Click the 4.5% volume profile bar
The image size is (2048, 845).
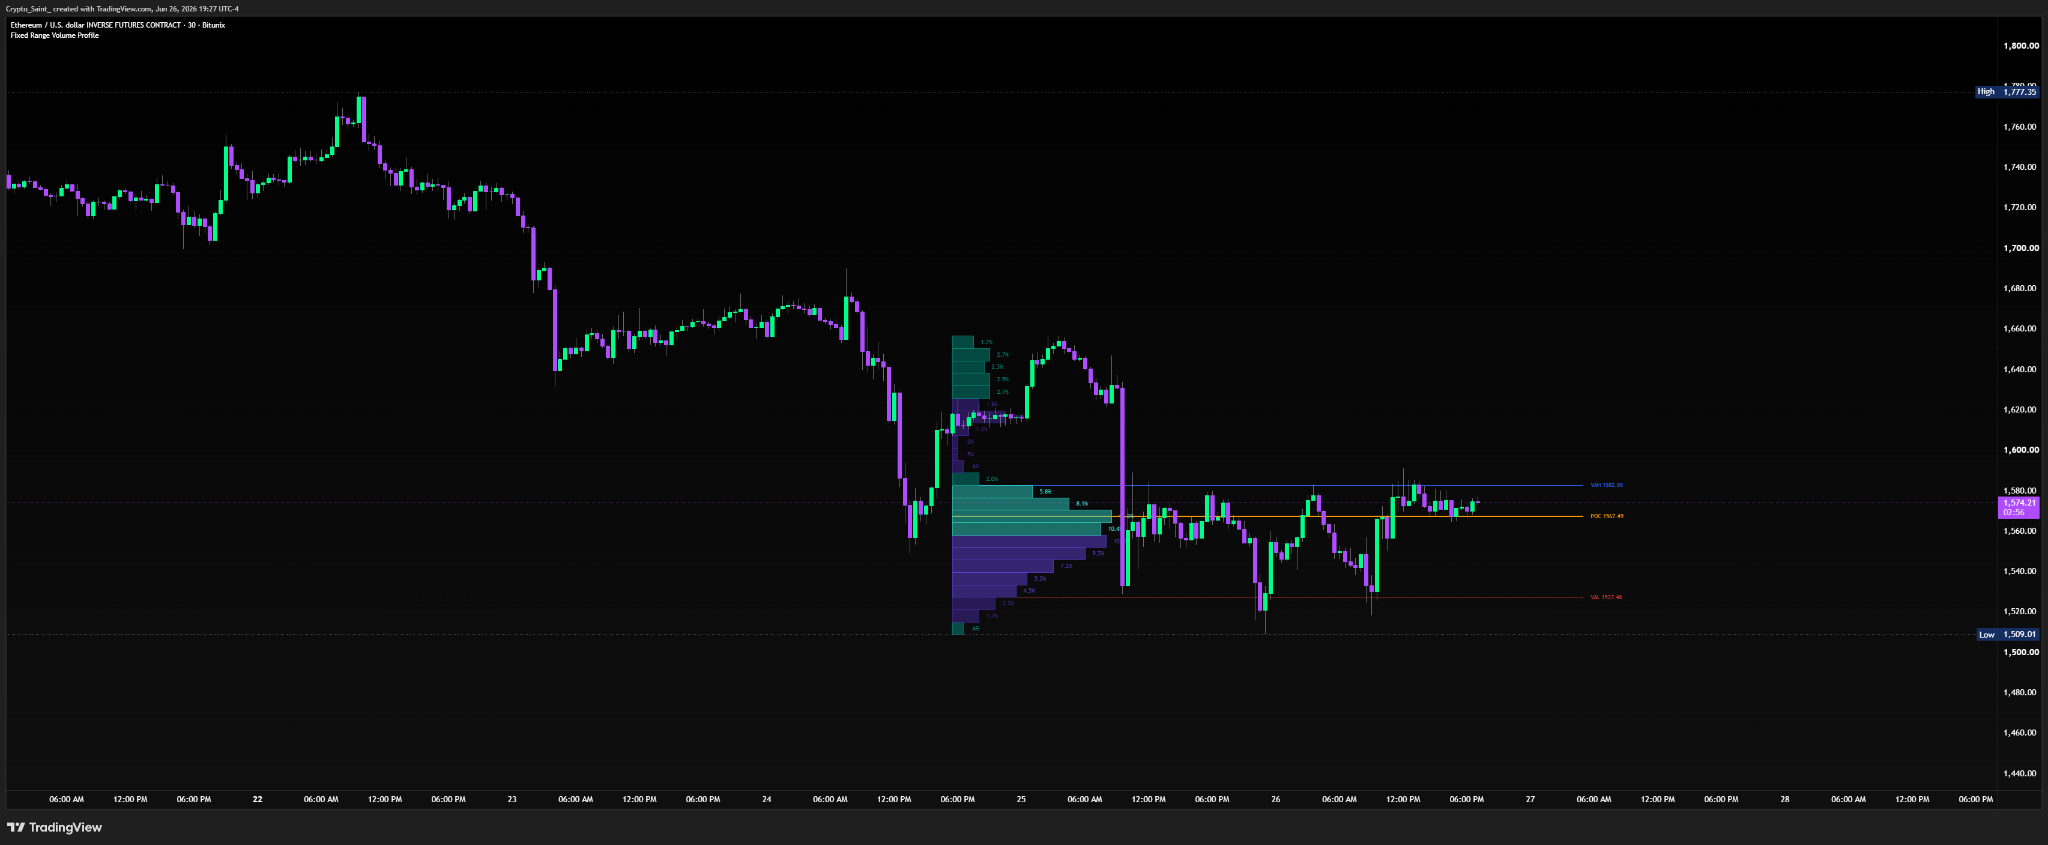click(x=984, y=591)
